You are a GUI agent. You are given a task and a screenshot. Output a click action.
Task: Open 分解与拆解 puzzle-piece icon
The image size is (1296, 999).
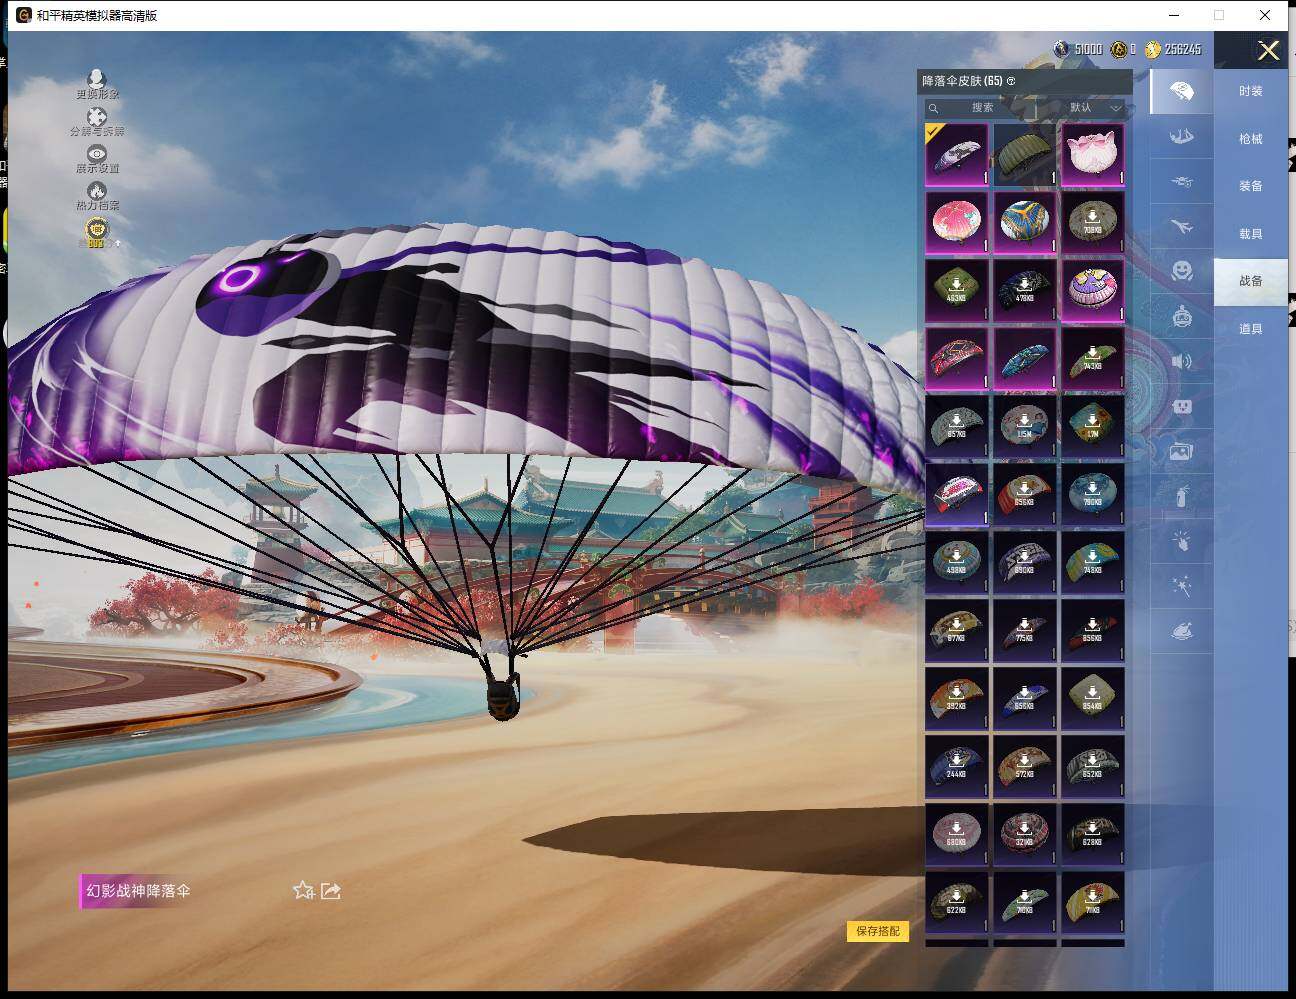[96, 118]
